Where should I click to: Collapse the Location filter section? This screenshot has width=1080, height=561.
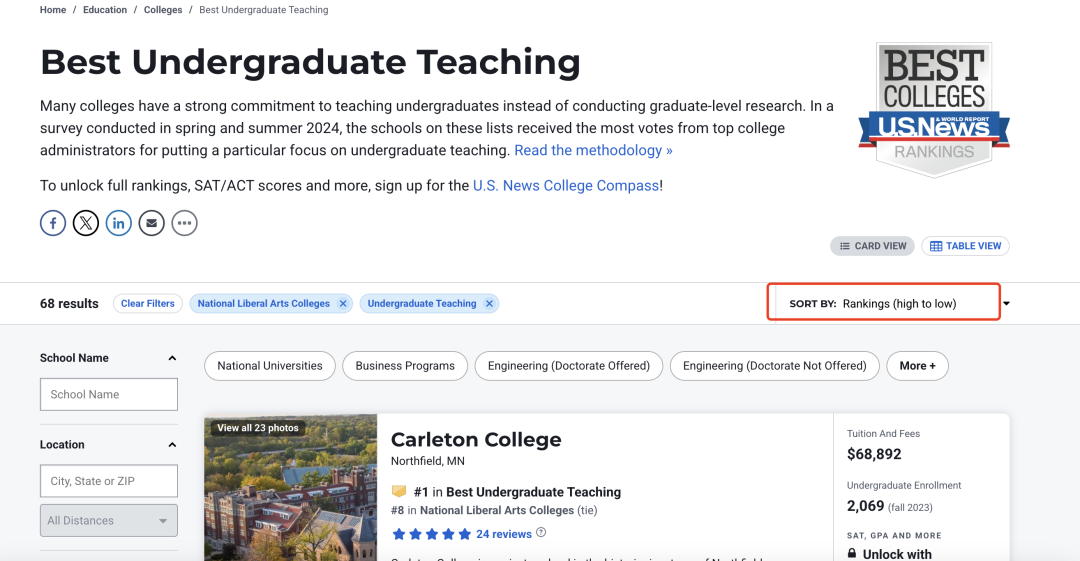click(x=172, y=445)
